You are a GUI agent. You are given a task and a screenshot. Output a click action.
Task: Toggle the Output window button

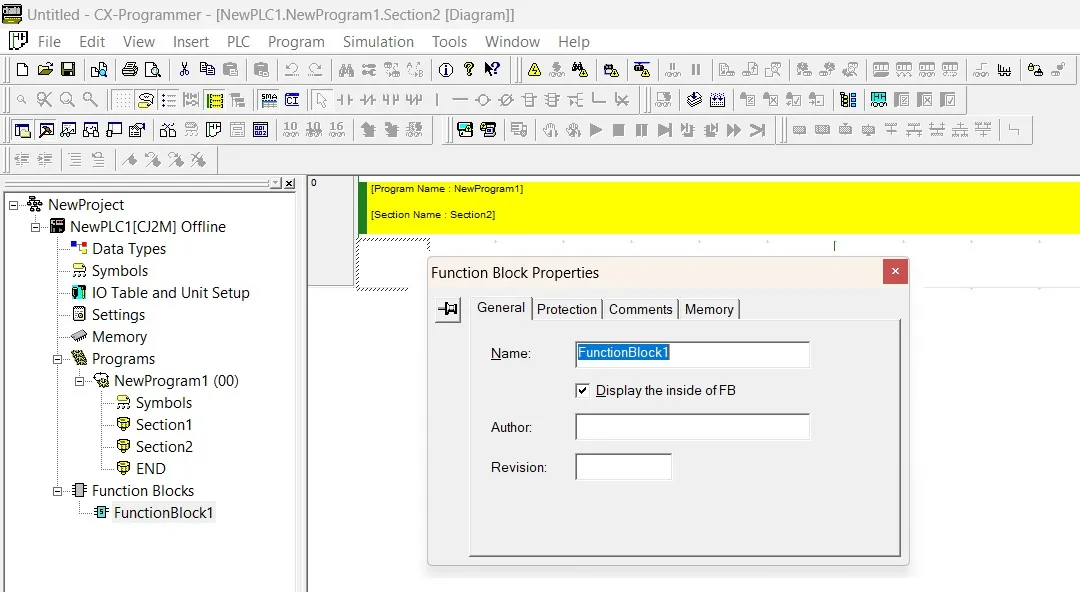(x=45, y=130)
